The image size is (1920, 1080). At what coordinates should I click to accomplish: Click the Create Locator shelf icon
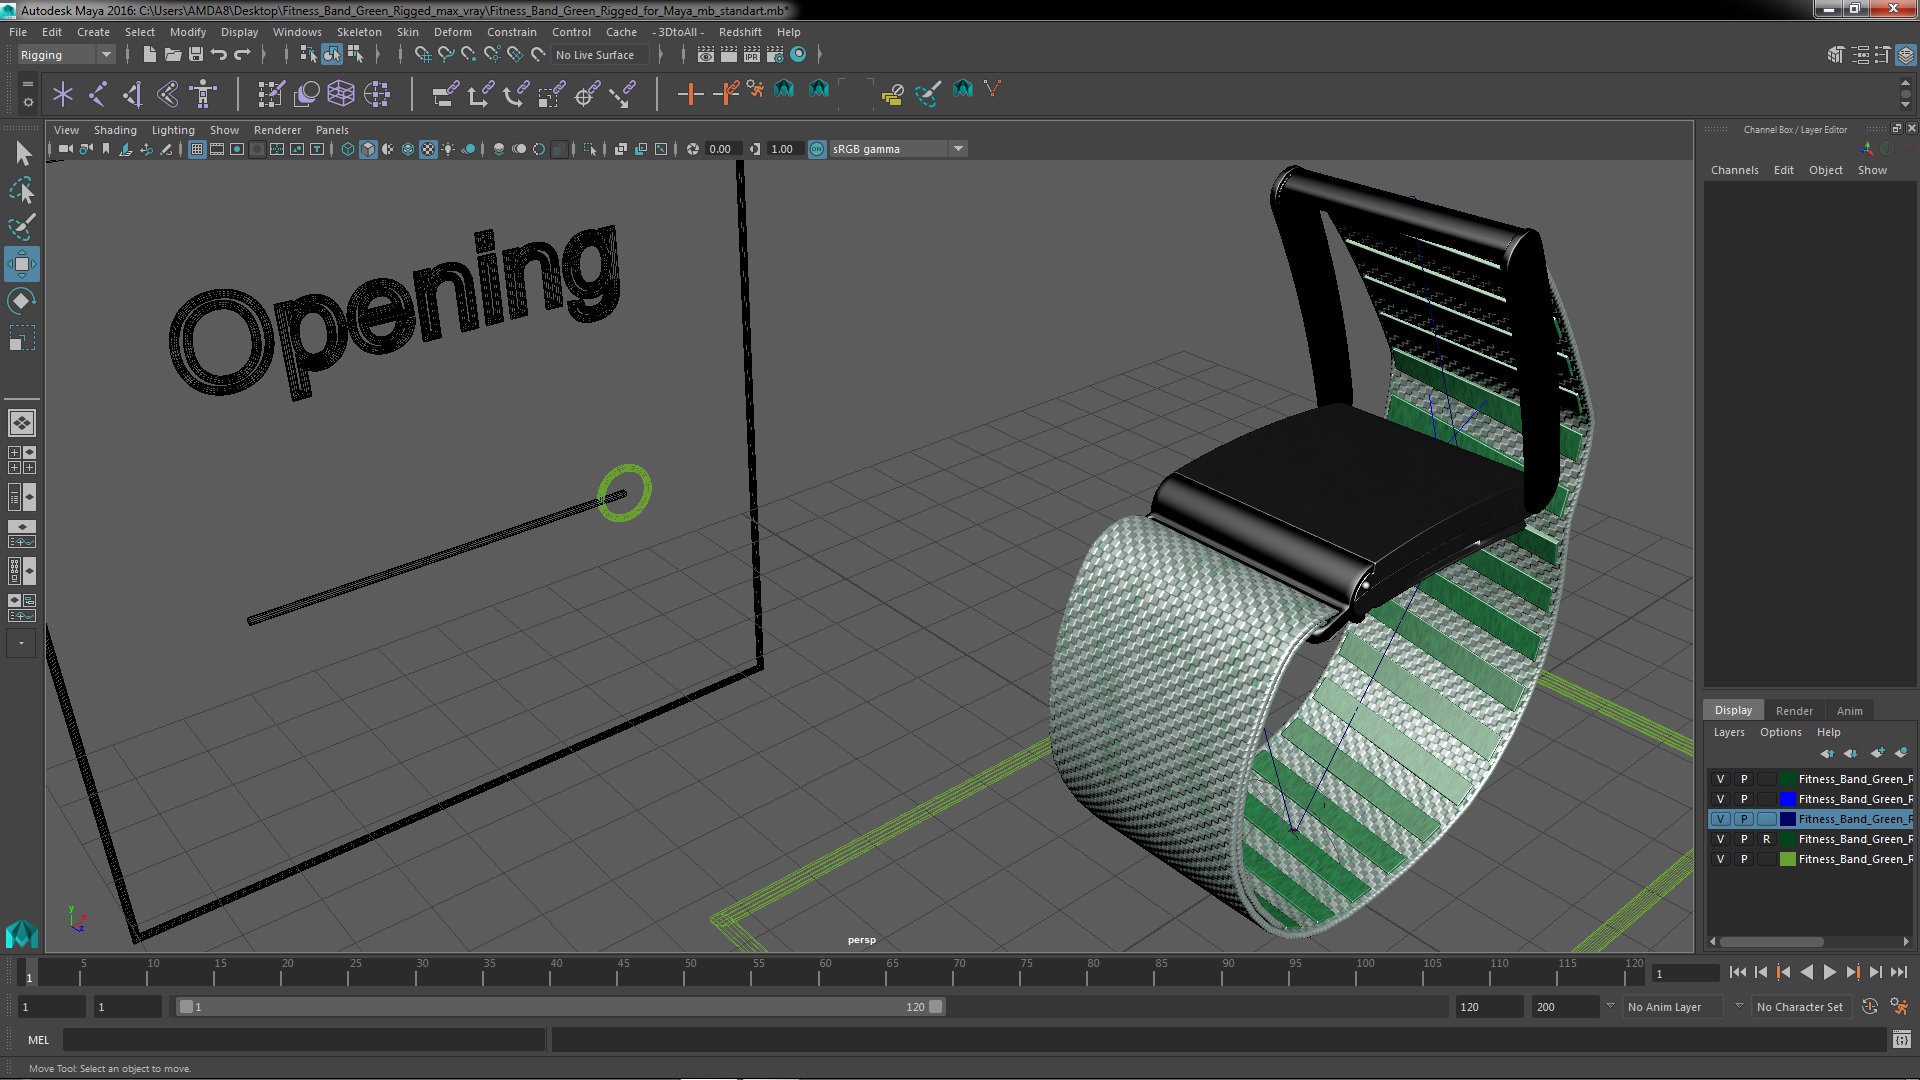click(62, 94)
